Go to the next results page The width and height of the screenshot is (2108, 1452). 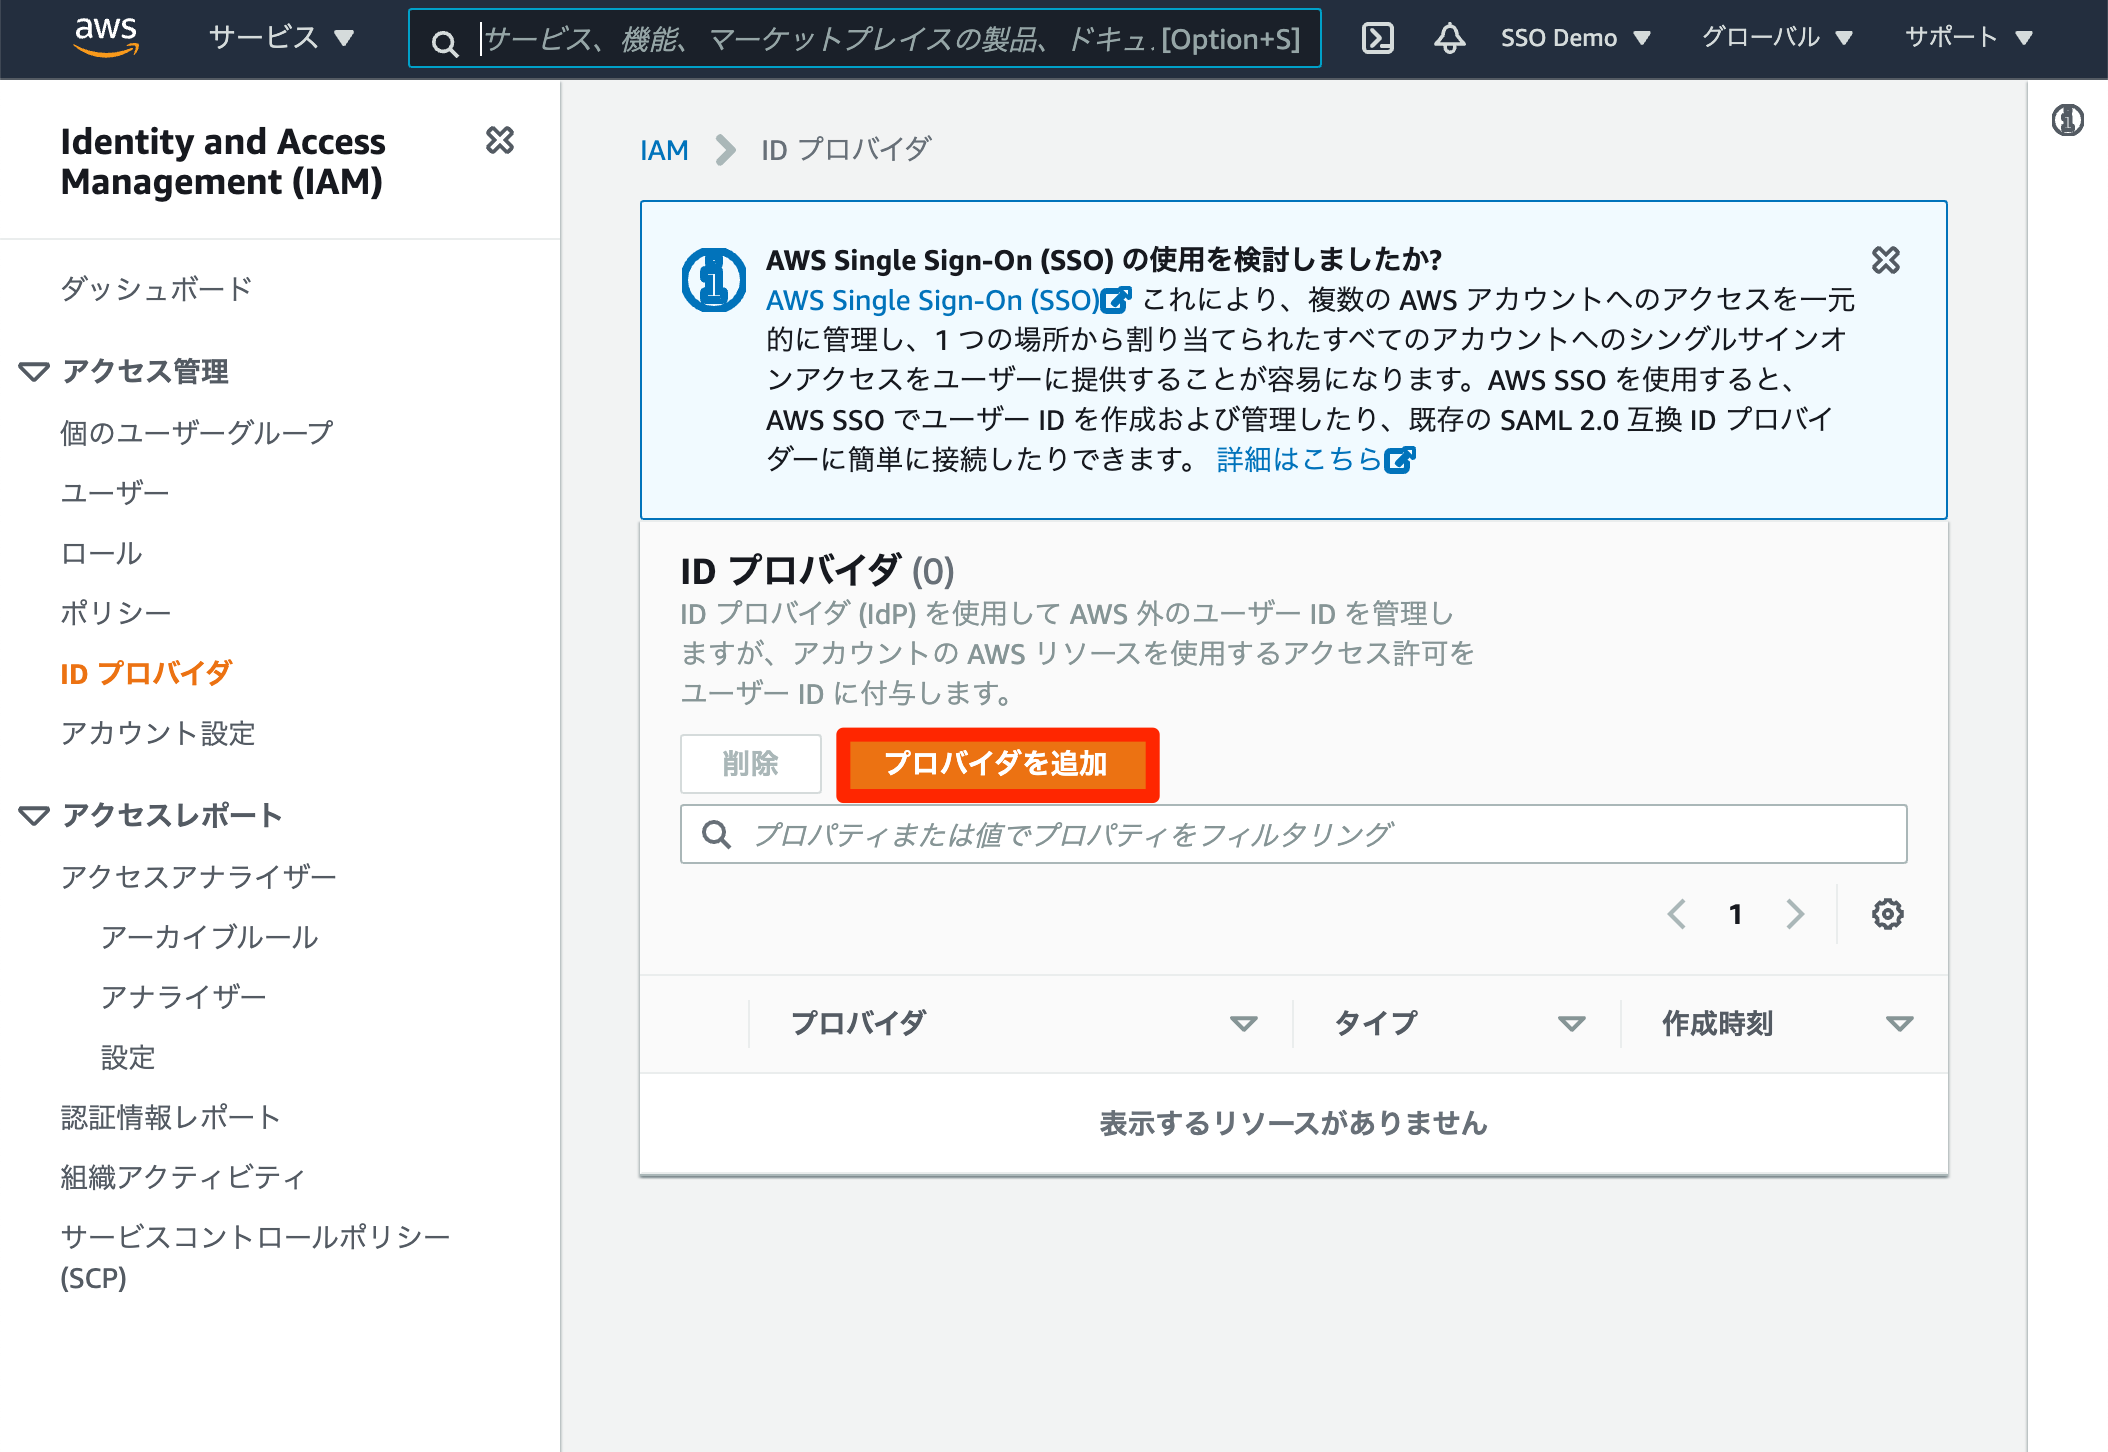1795,914
